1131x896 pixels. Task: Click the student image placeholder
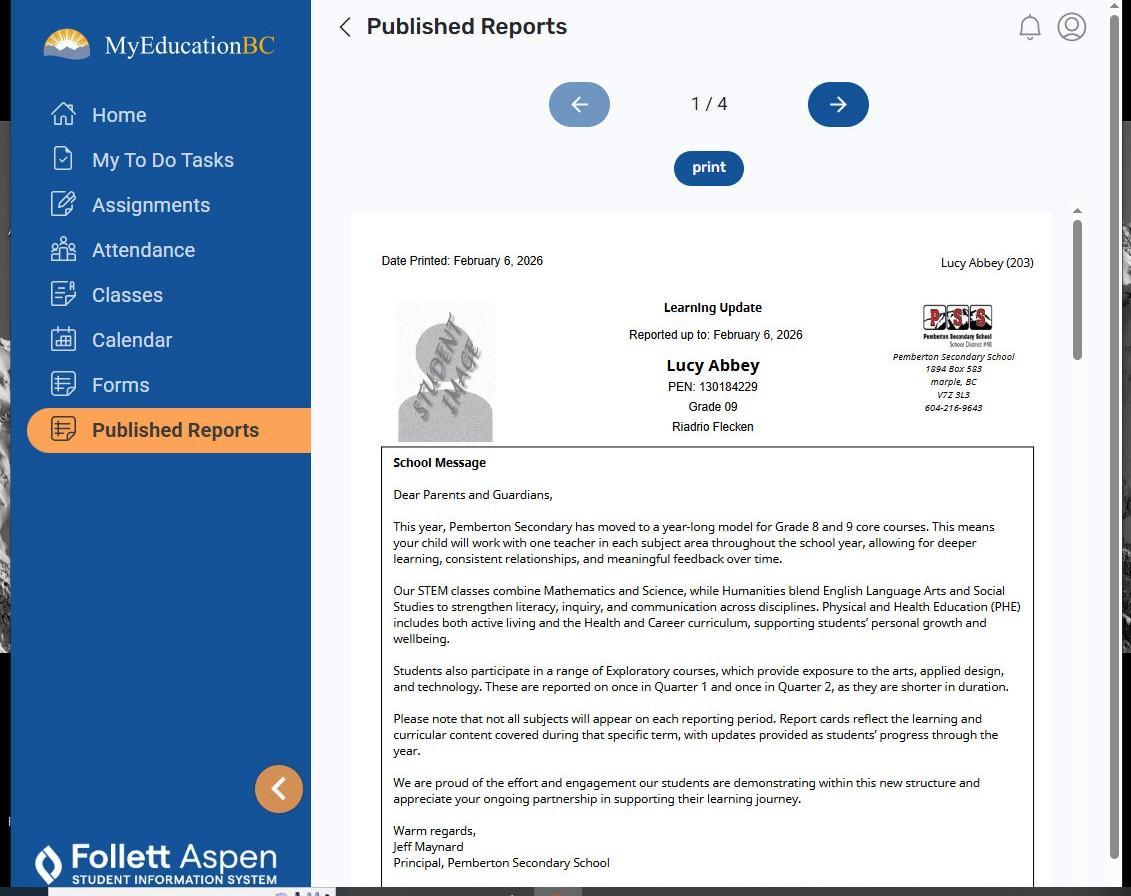[x=445, y=372]
